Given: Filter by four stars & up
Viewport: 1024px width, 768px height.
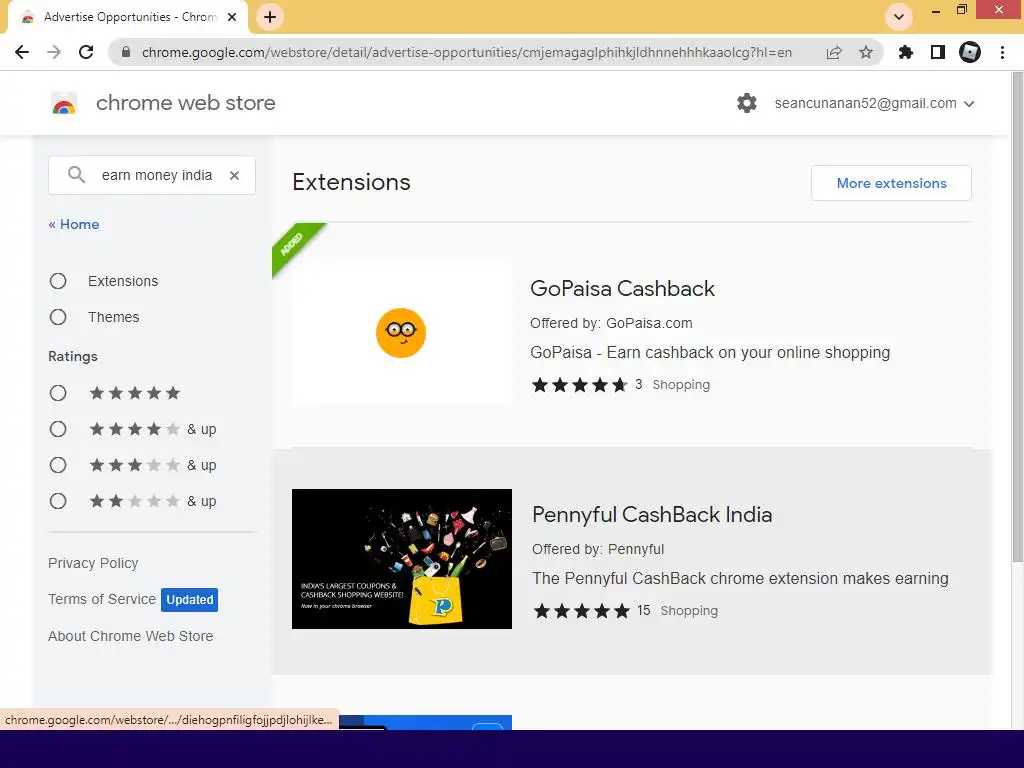Looking at the screenshot, I should point(58,429).
